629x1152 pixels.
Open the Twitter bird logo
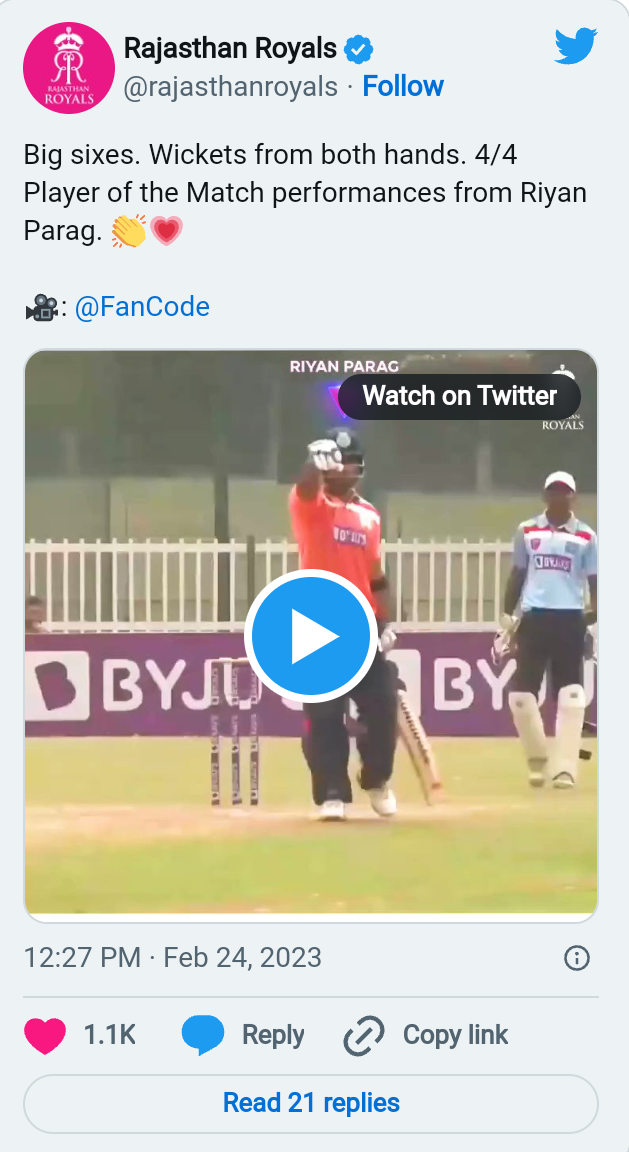[575, 47]
